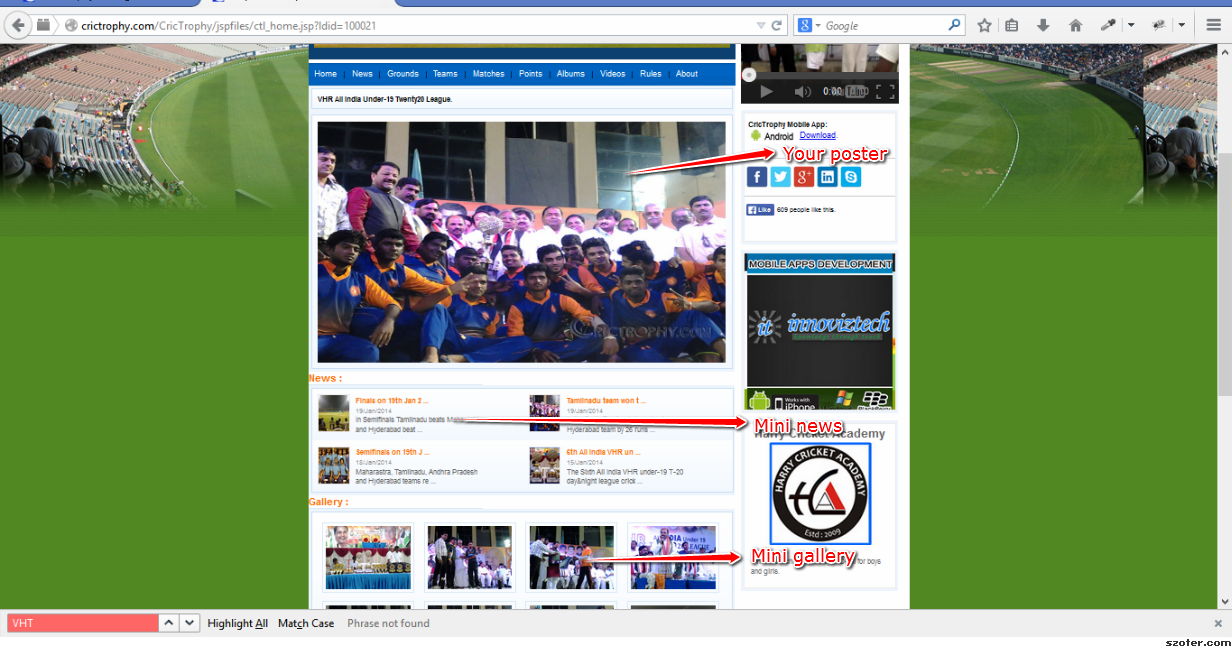Open the 'Finals on 19th Jan' news link
The image size is (1232, 648).
[391, 401]
